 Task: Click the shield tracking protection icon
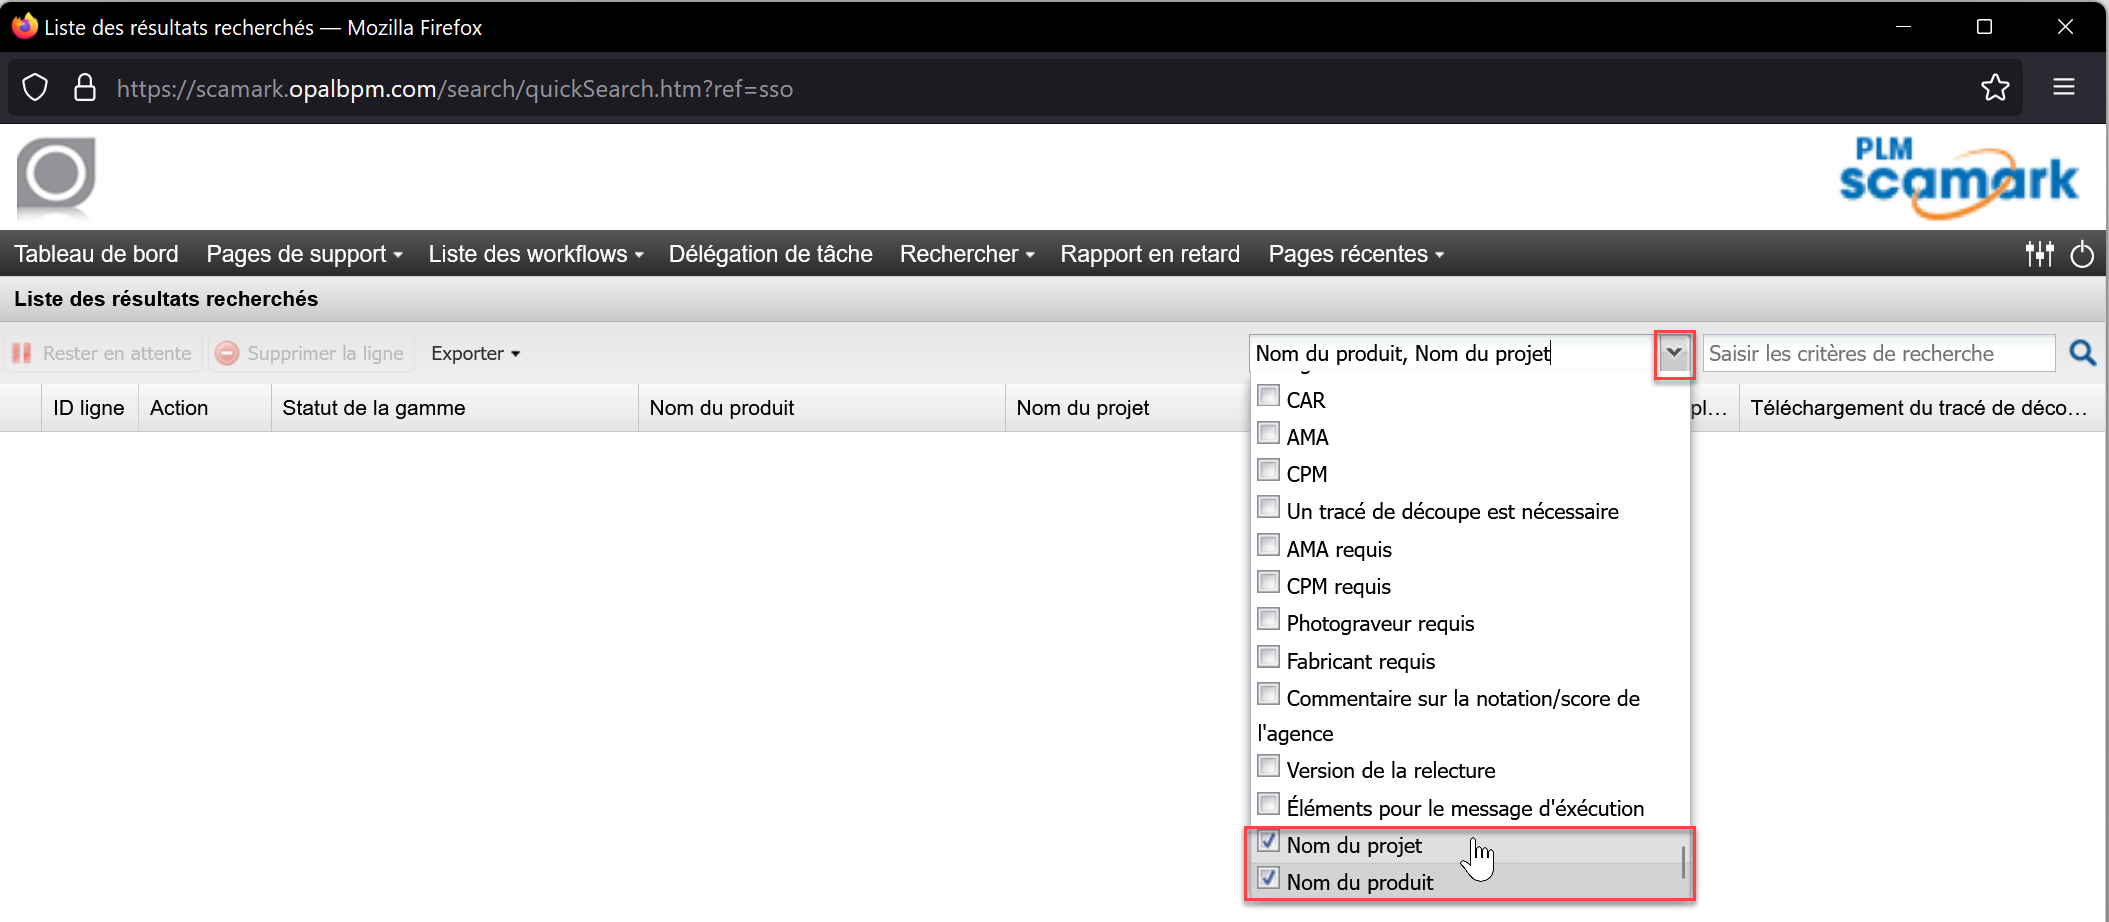[x=35, y=88]
